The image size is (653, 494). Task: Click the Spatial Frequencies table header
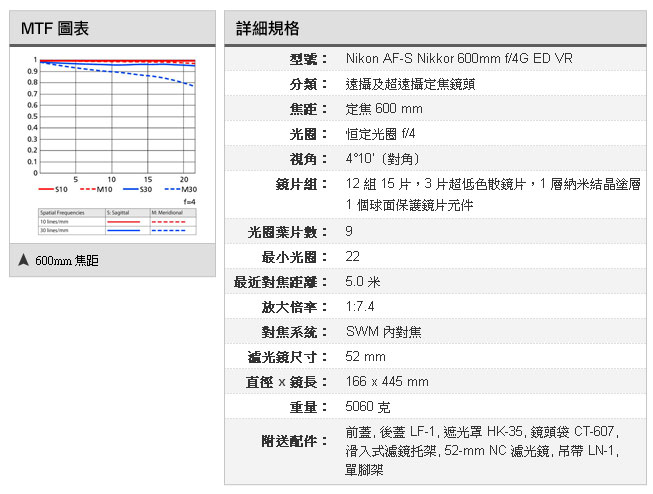(72, 212)
